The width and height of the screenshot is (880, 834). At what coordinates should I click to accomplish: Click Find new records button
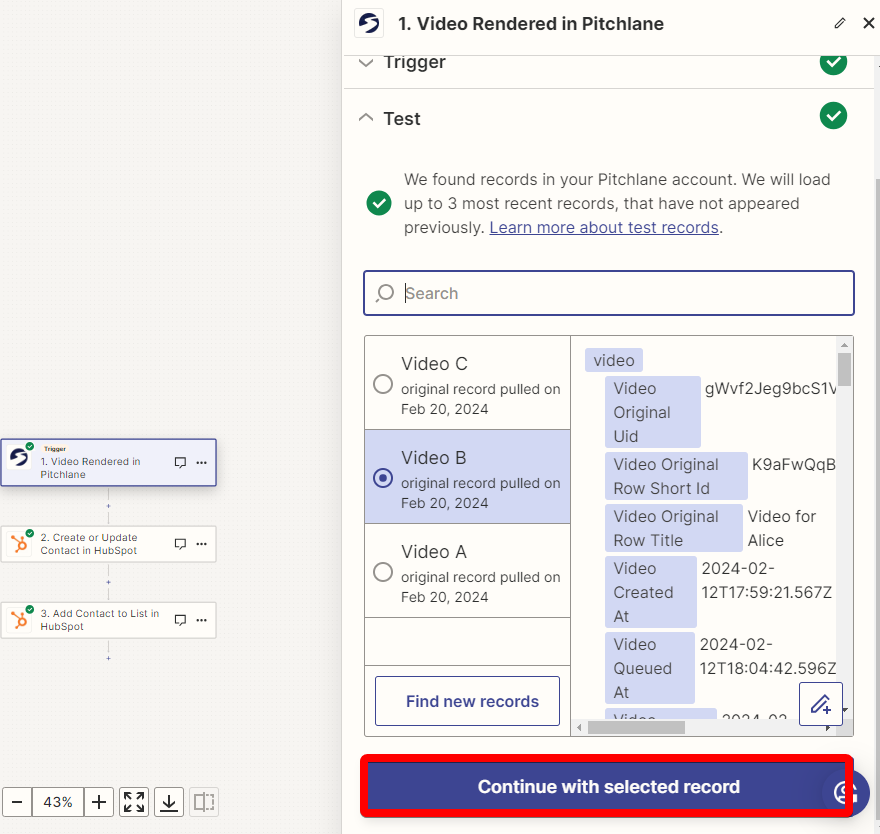pos(468,701)
